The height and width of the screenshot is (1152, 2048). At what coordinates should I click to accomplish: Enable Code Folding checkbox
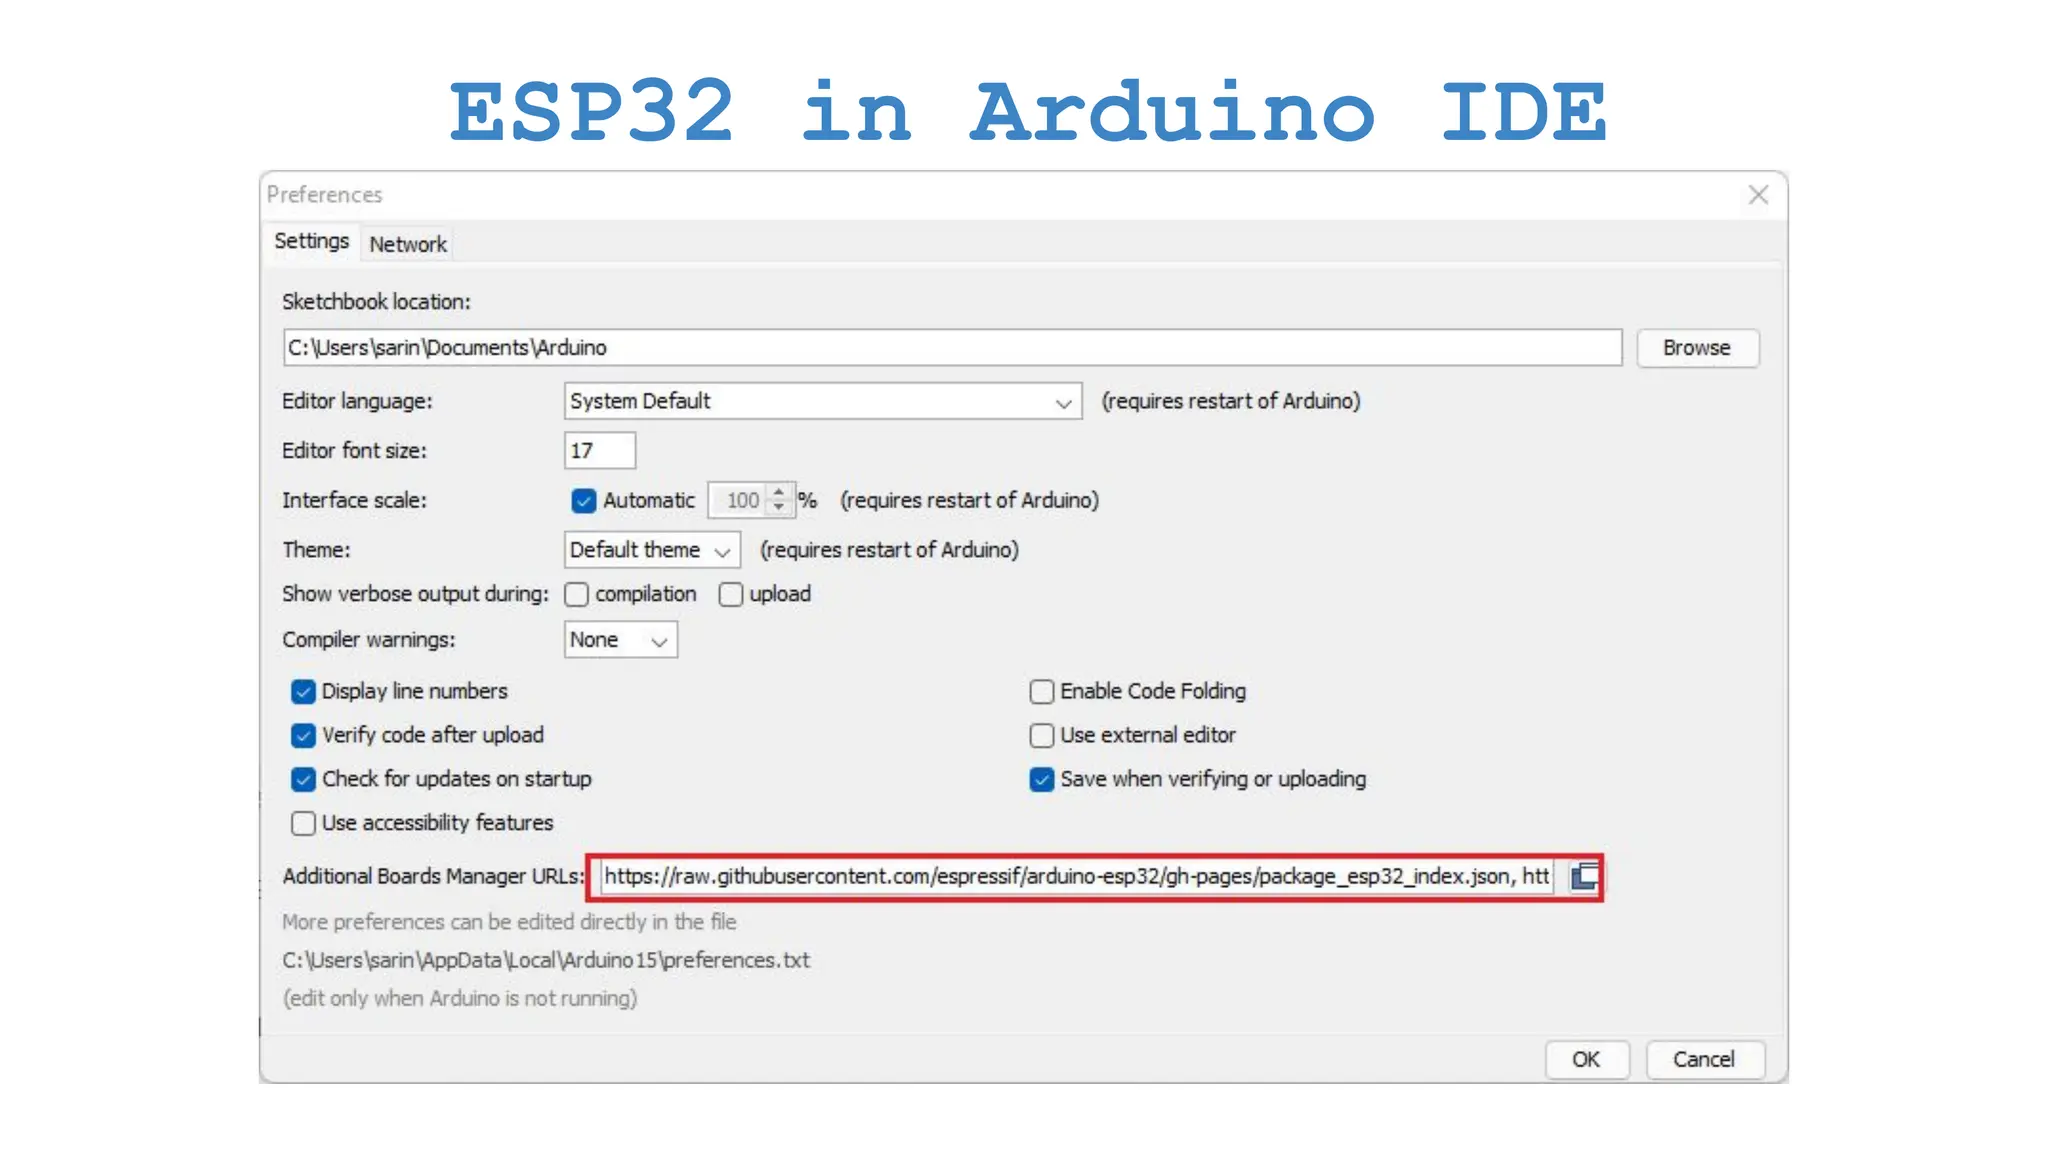[1041, 691]
